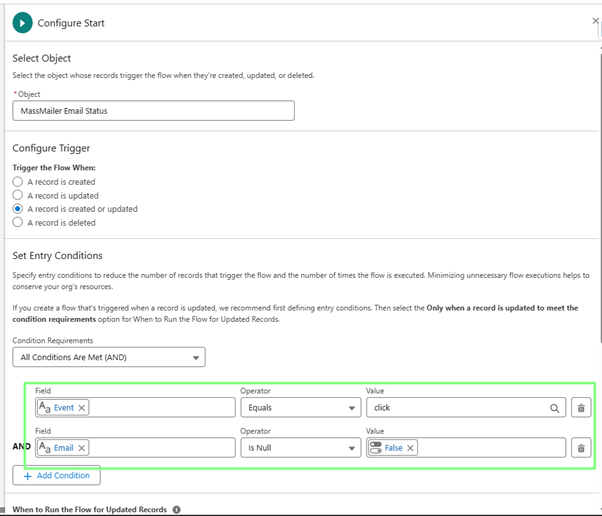The height and width of the screenshot is (516, 602).
Task: Click the False value text
Action: (394, 448)
